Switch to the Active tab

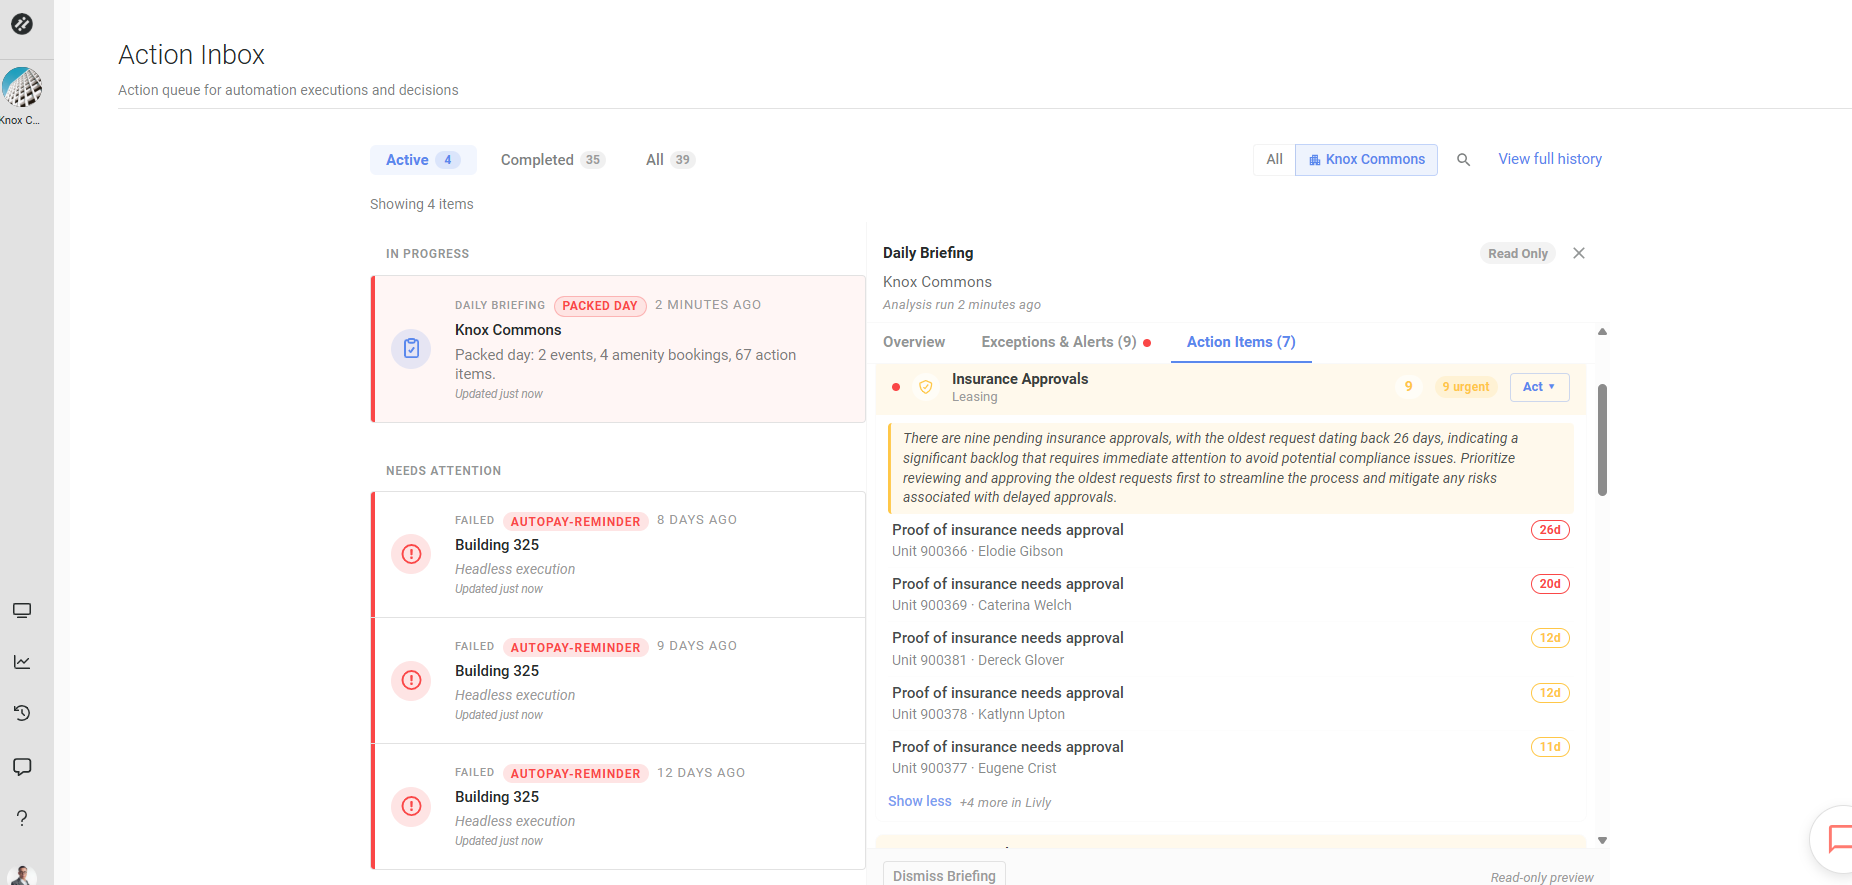(423, 160)
